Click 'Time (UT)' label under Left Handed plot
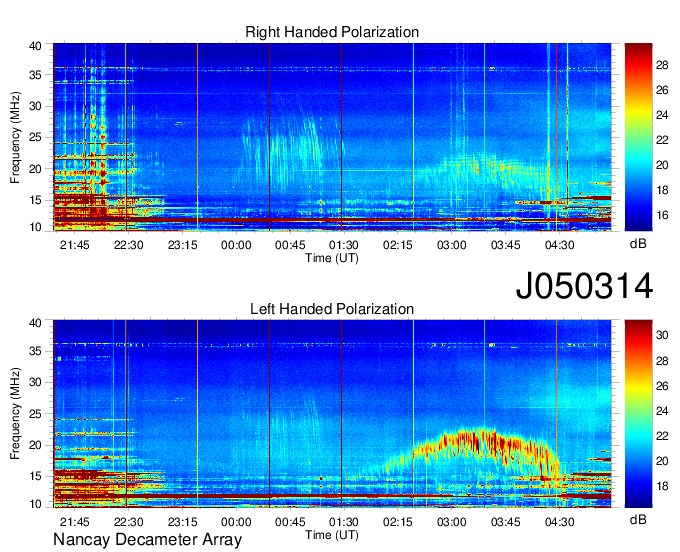Screen dimensions: 680x552 point(332,535)
